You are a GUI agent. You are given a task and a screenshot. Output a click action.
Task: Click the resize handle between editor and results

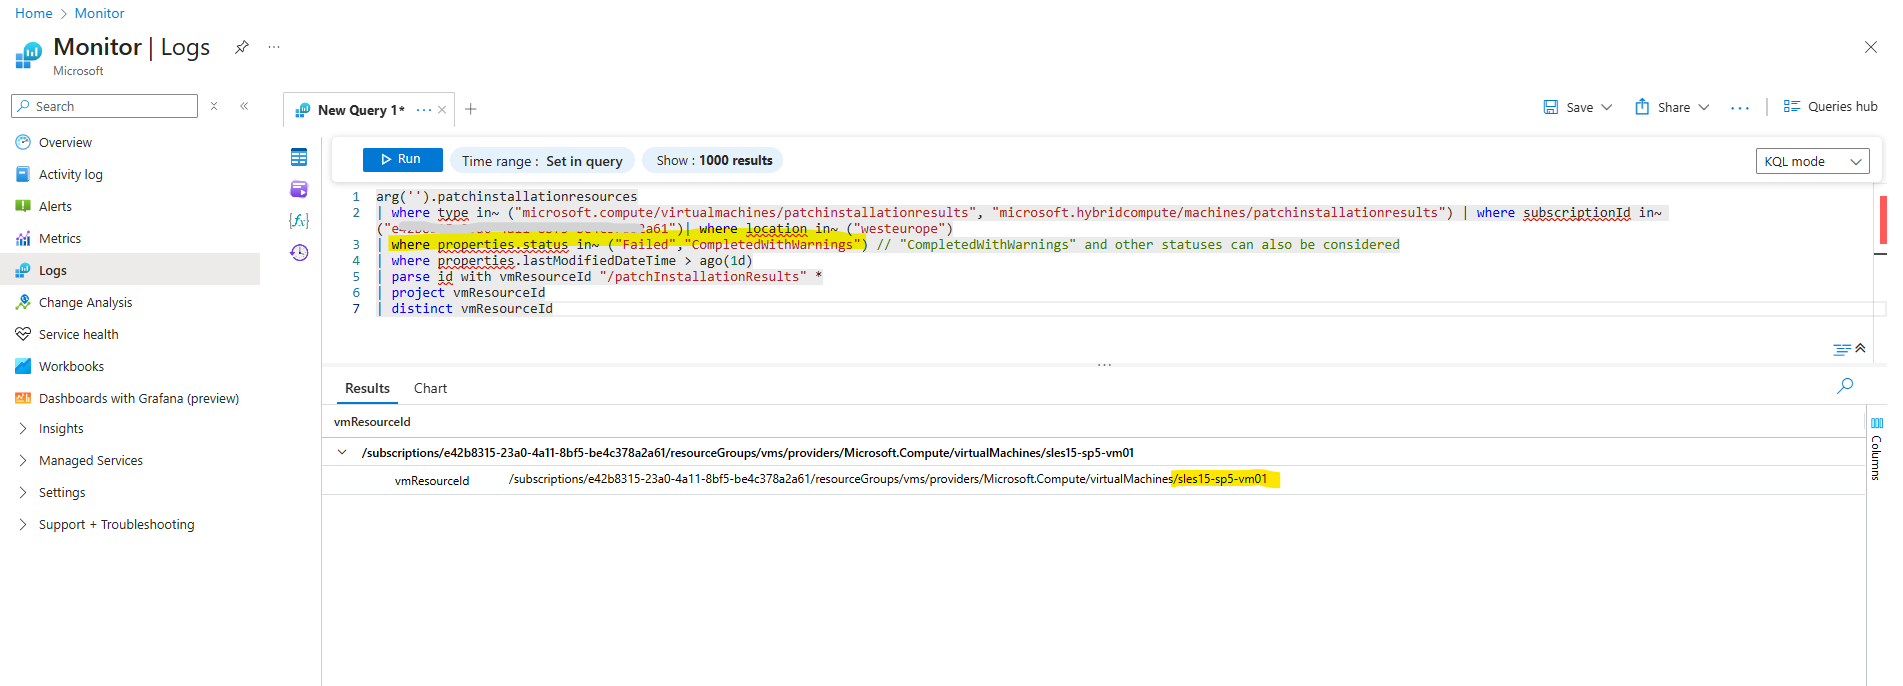(x=1104, y=365)
